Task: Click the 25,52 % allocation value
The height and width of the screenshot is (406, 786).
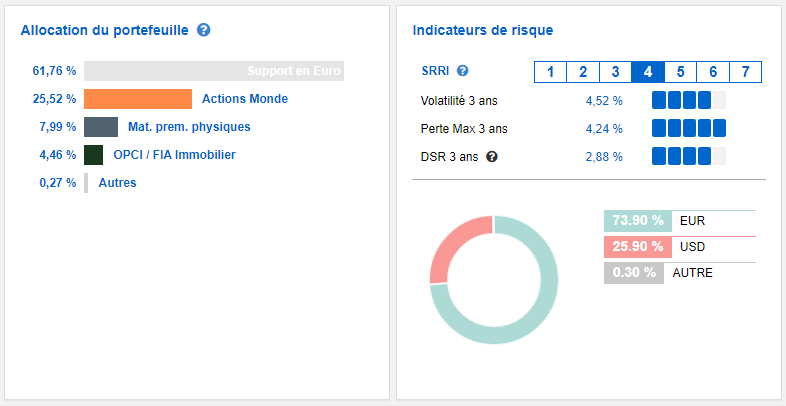Action: [54, 99]
